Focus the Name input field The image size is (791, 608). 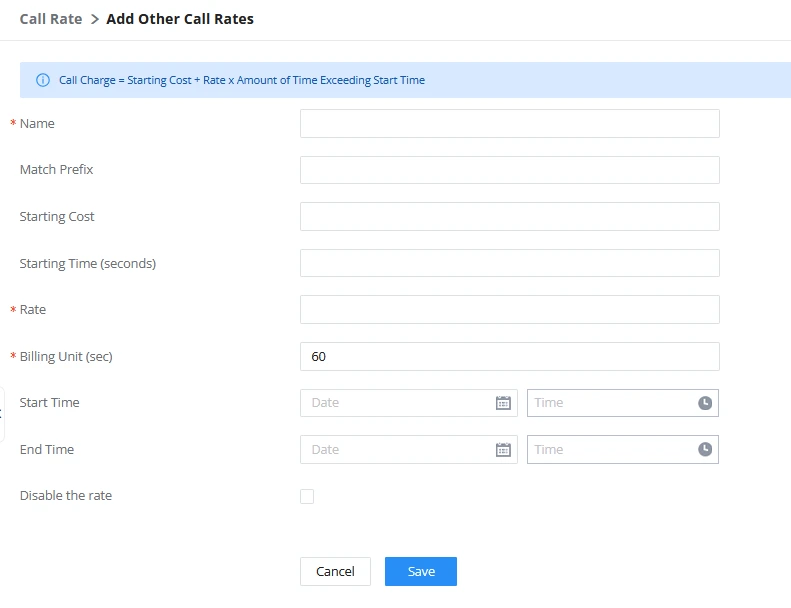510,124
